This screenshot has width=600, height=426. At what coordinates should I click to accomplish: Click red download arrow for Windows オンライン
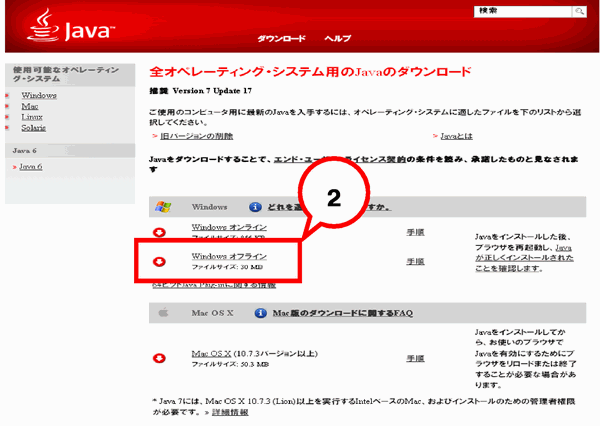pyautogui.click(x=159, y=232)
